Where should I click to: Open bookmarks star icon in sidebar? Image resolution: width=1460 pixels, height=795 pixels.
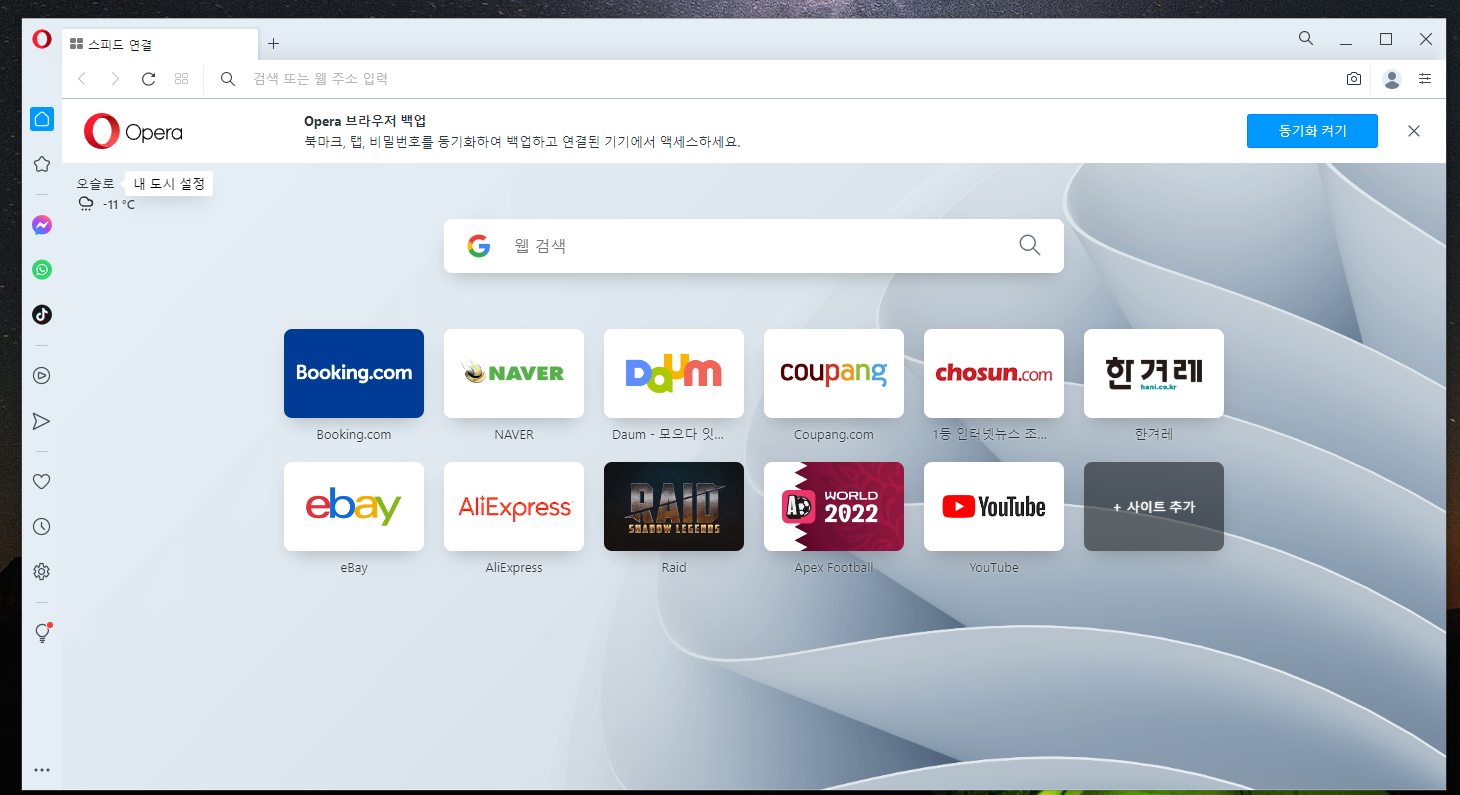point(41,164)
